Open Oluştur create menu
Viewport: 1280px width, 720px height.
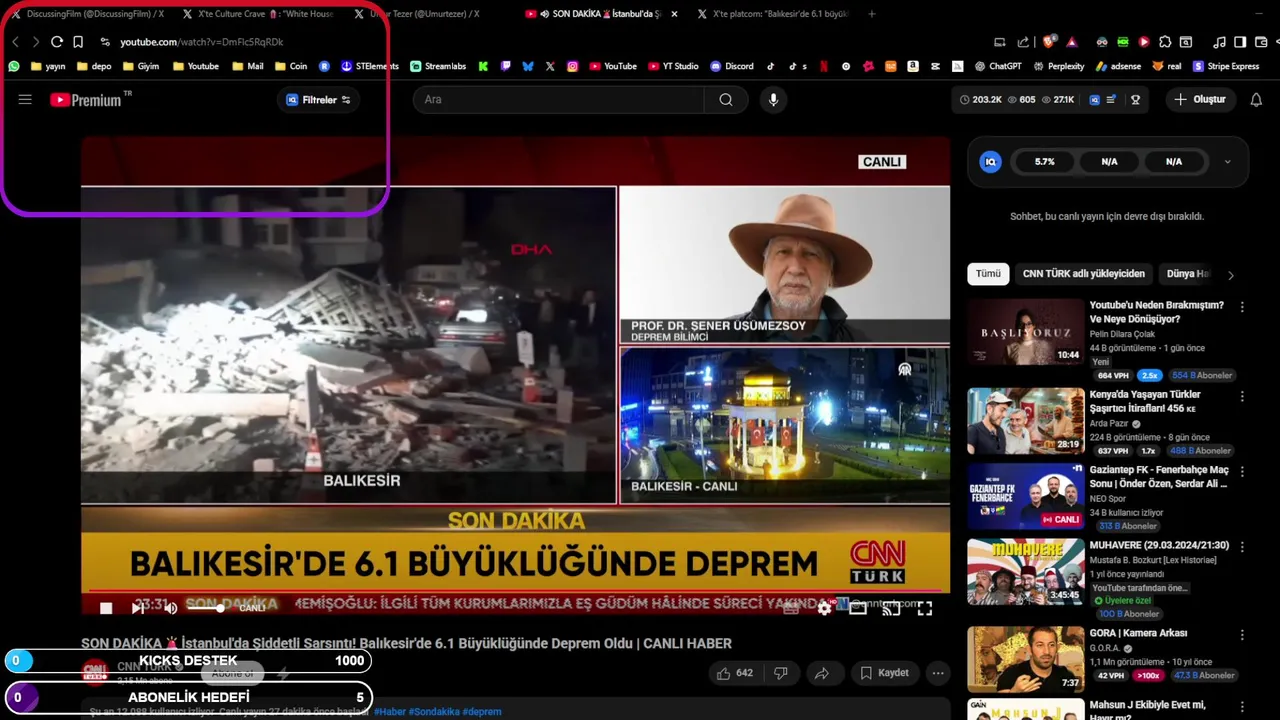click(1200, 99)
